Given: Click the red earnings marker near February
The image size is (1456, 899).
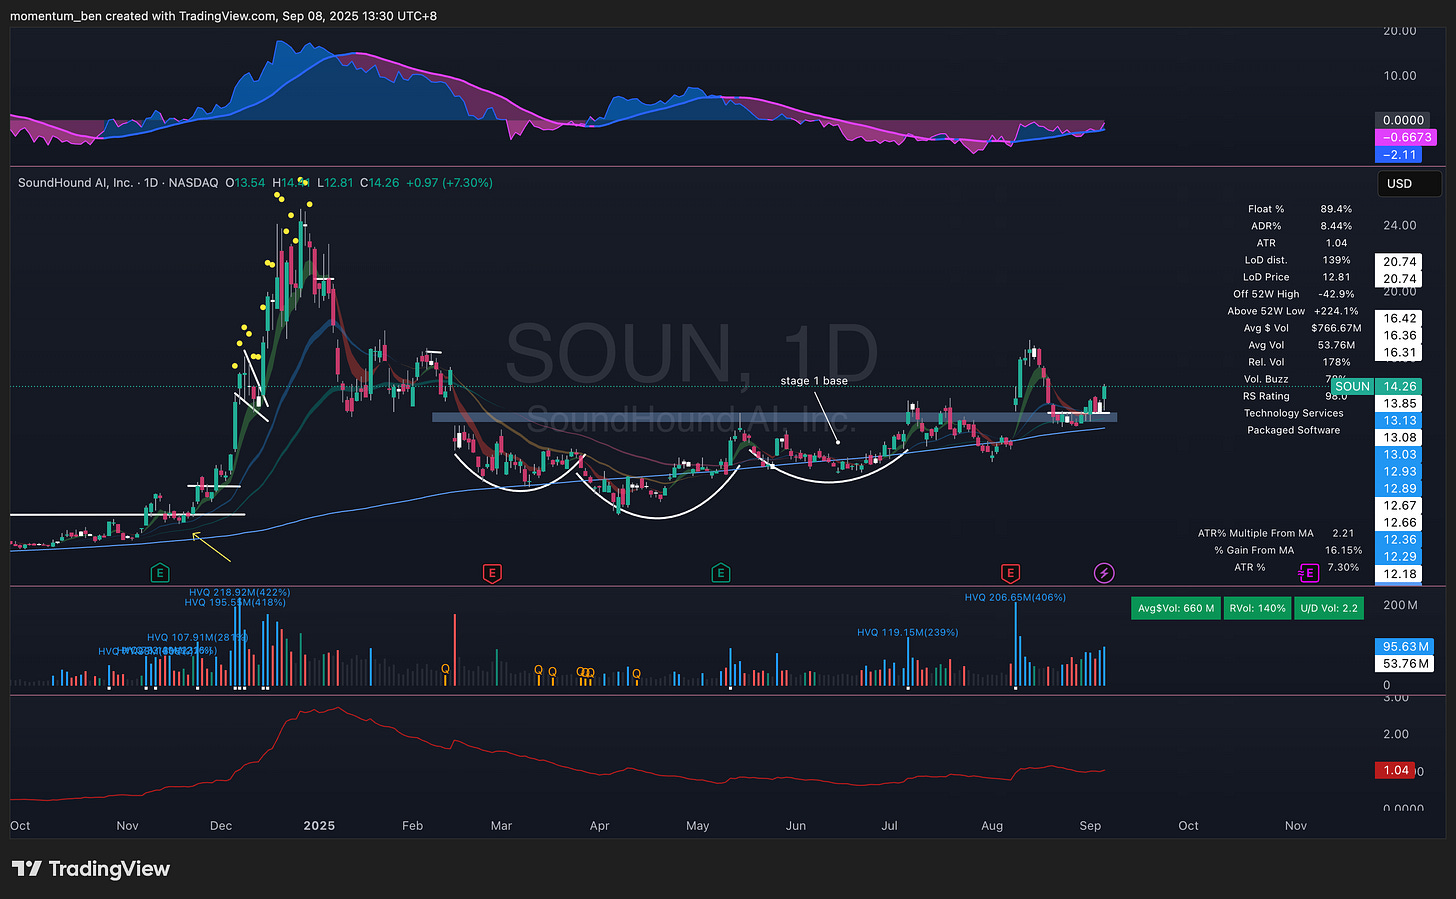Looking at the screenshot, I should 491,573.
